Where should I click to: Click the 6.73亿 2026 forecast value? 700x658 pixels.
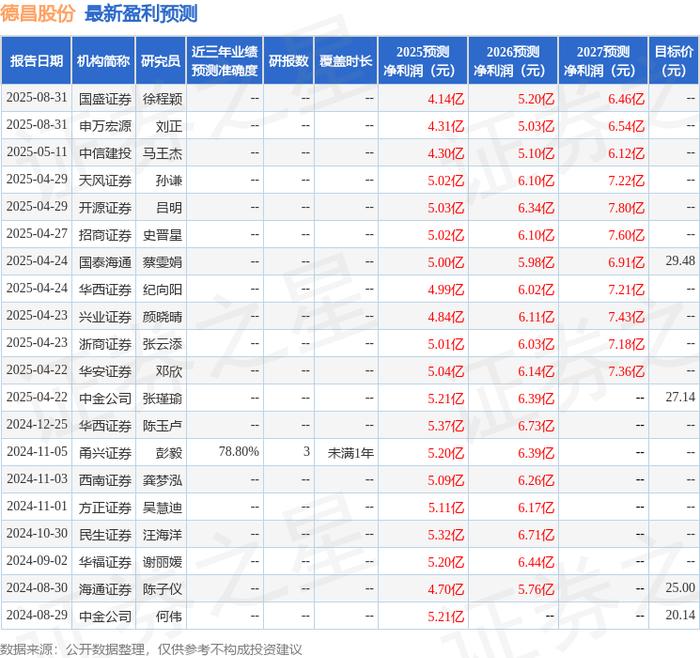(x=536, y=426)
